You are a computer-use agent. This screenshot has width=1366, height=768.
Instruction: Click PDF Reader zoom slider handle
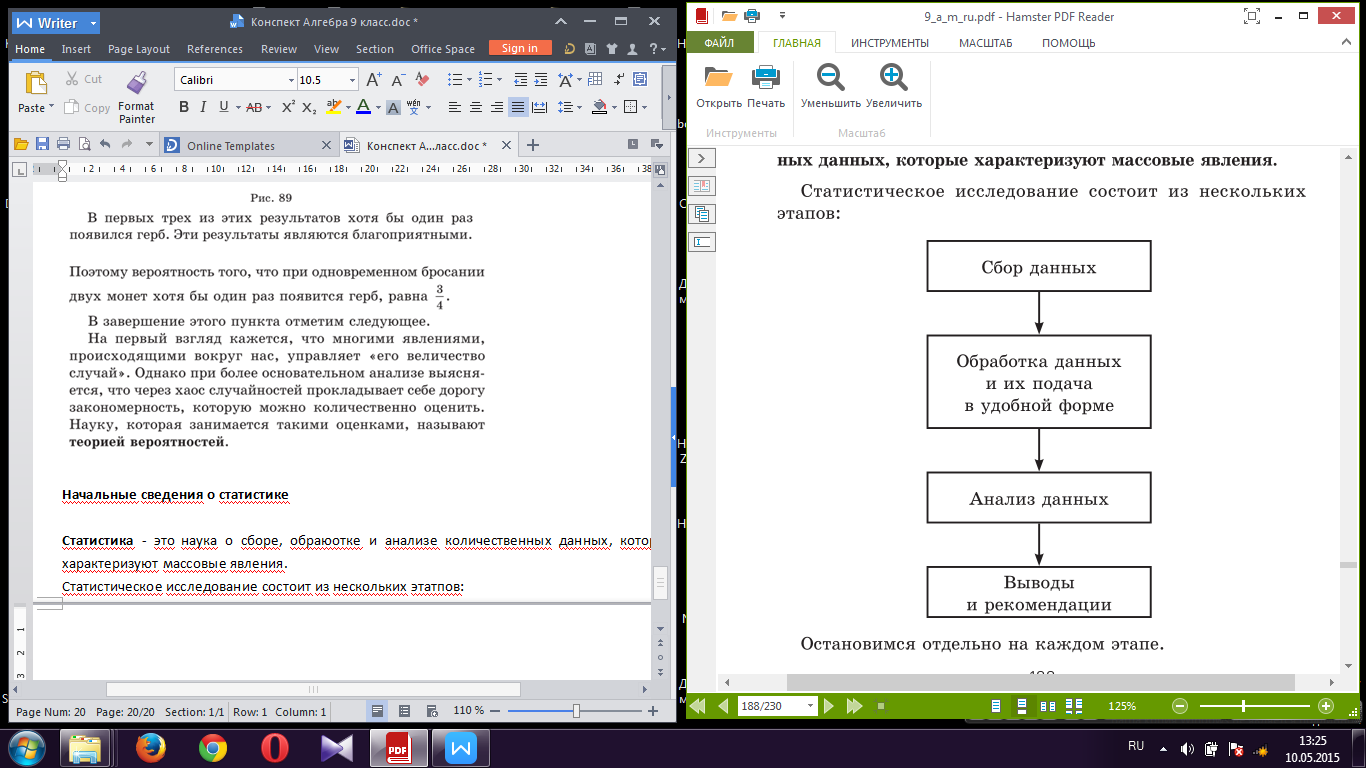1243,706
